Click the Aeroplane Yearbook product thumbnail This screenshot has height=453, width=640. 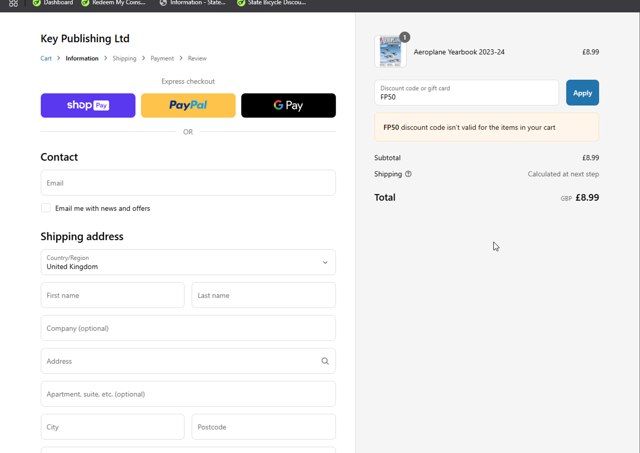point(390,52)
